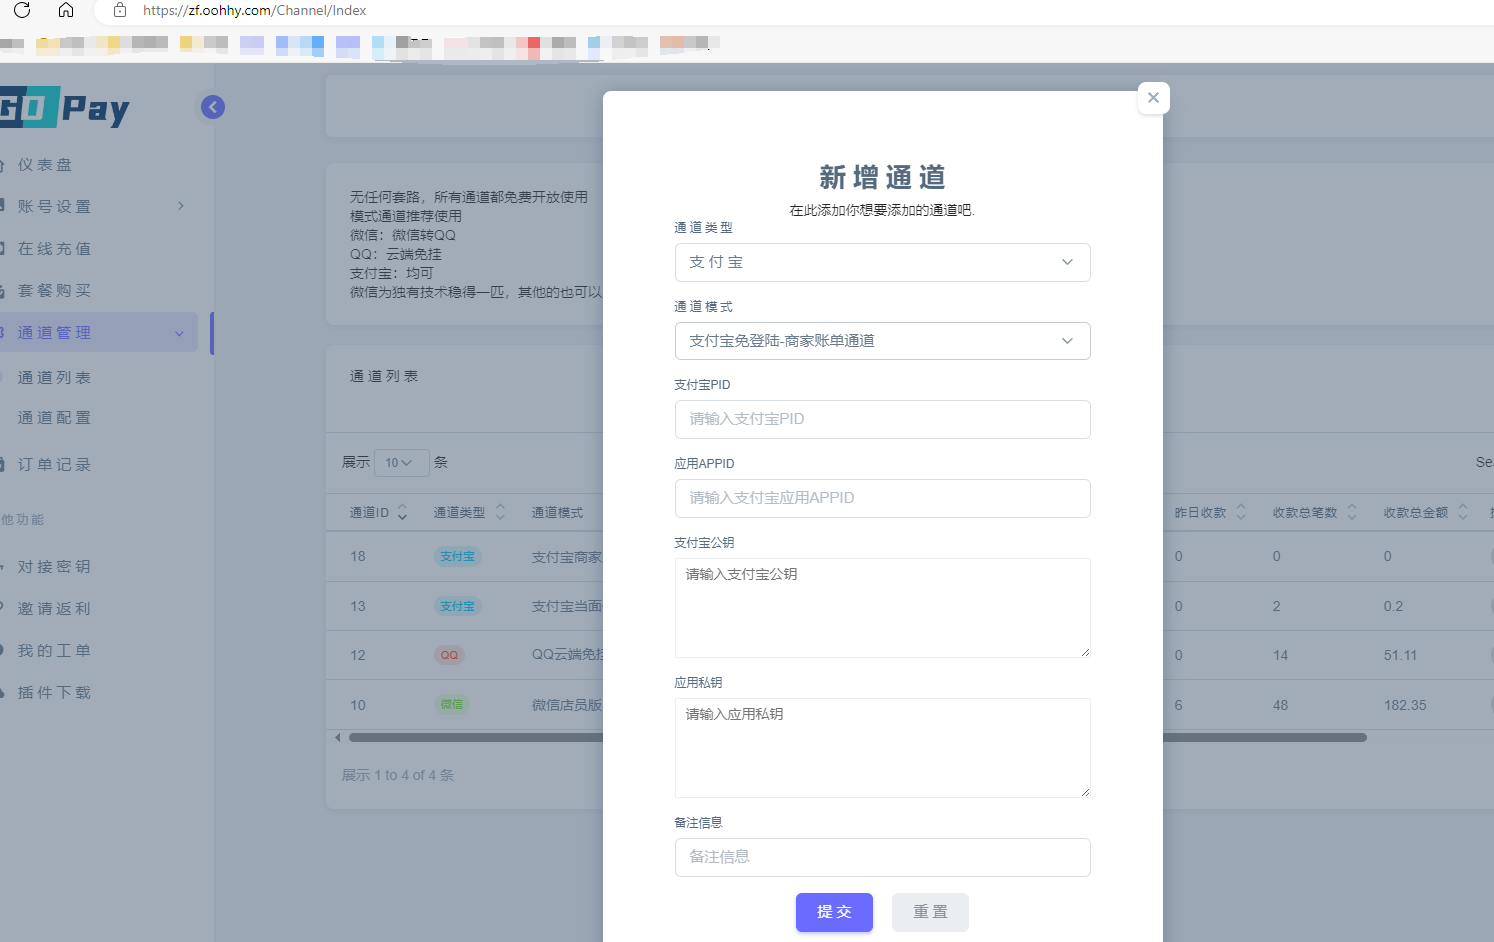The height and width of the screenshot is (942, 1494).
Task: Close the 新增通道 dialog with X
Action: pyautogui.click(x=1153, y=97)
